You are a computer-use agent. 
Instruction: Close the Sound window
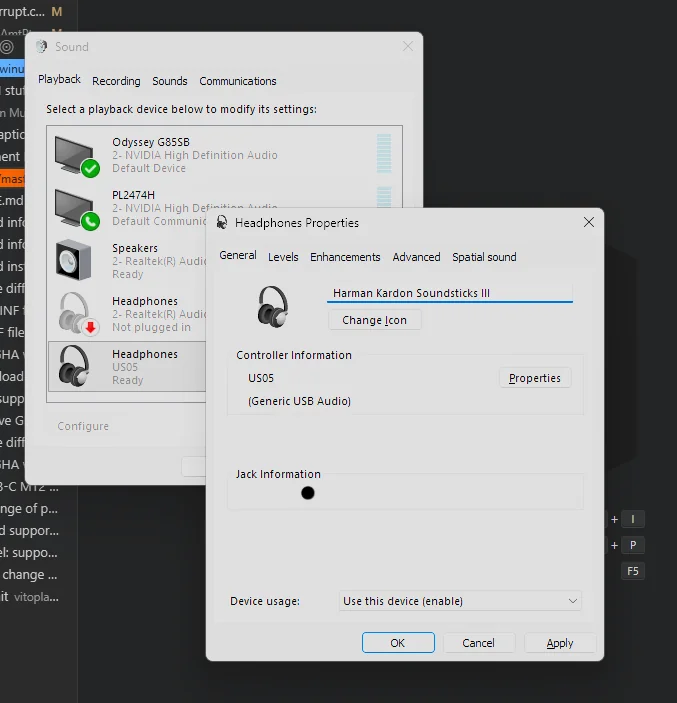pos(408,46)
